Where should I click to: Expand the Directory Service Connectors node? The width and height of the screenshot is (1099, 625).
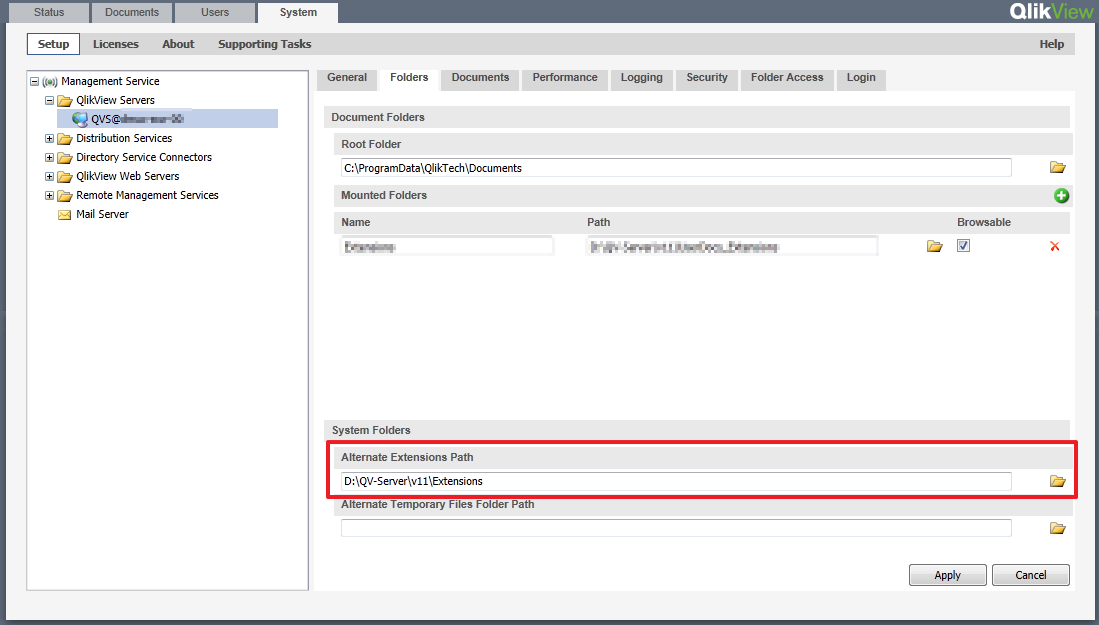coord(49,157)
